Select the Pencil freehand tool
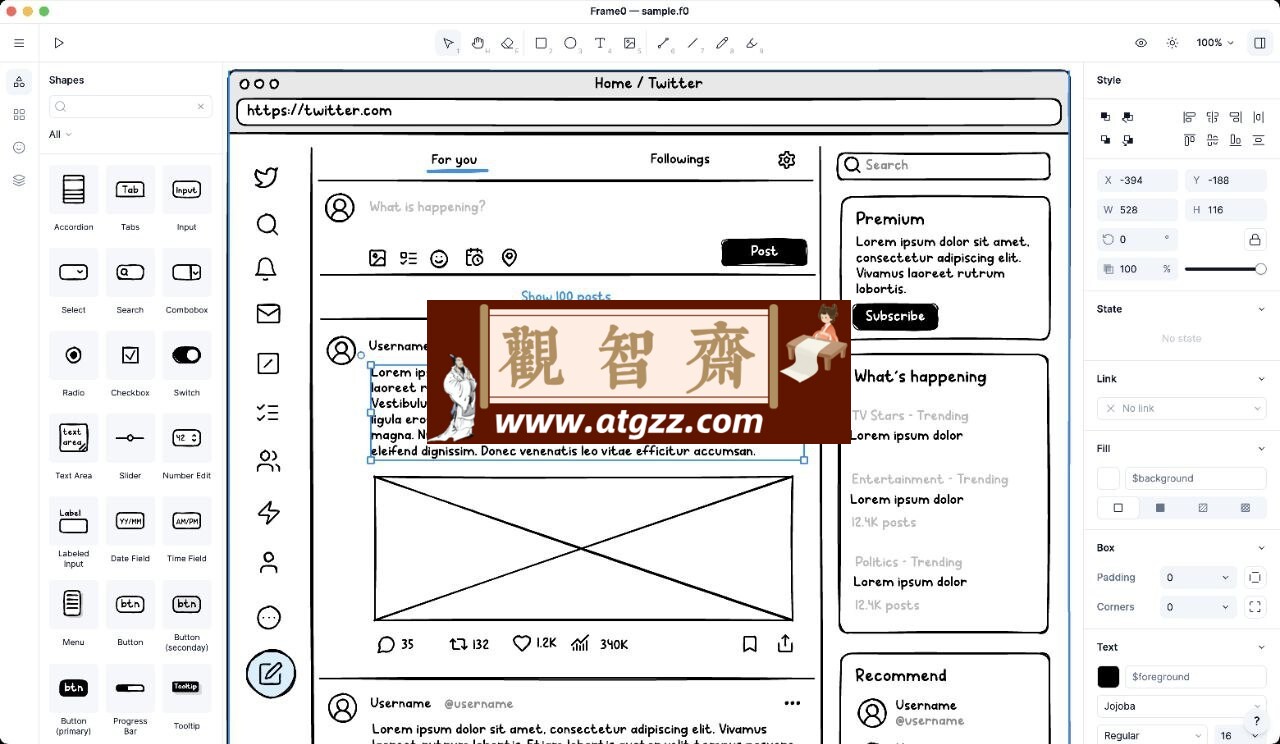The image size is (1280, 744). [x=723, y=43]
